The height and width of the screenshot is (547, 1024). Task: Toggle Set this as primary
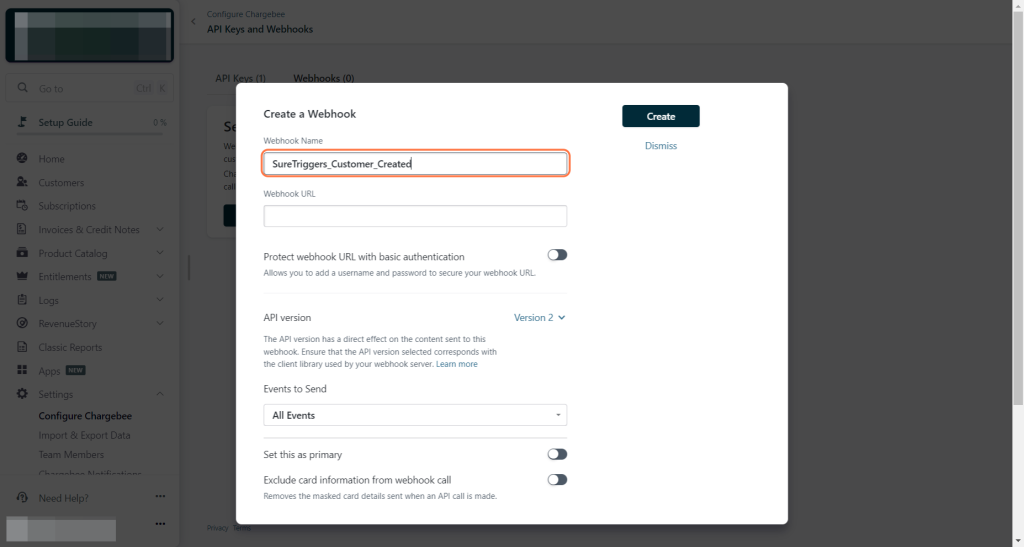[x=557, y=454]
